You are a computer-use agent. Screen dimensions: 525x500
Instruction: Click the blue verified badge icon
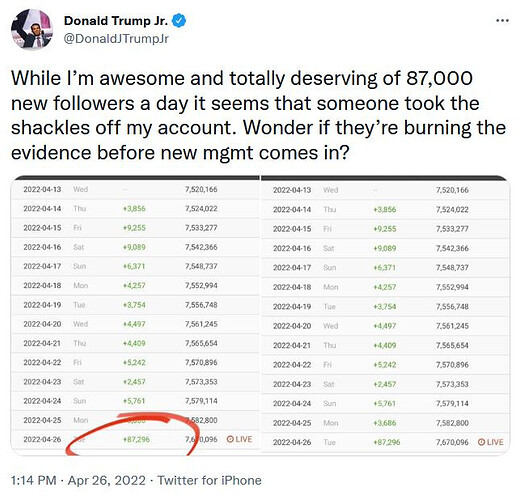(x=179, y=21)
